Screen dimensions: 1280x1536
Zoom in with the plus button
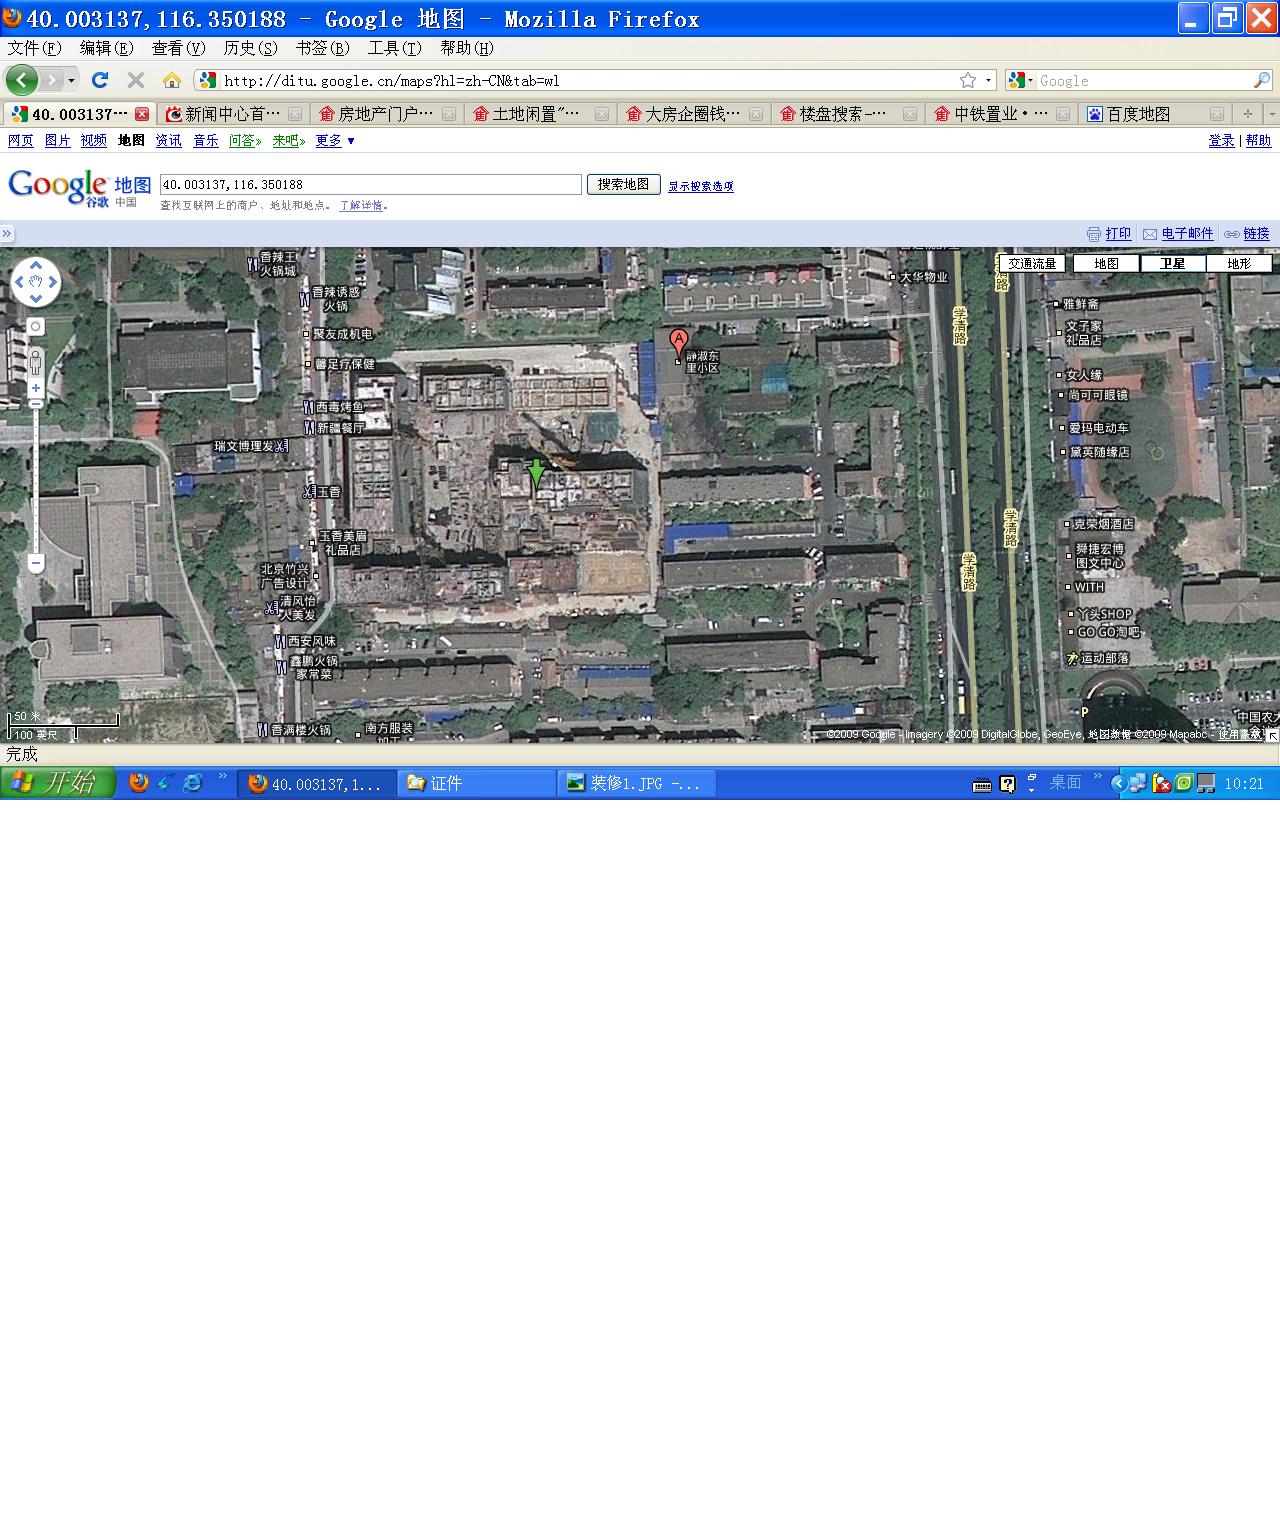point(36,388)
